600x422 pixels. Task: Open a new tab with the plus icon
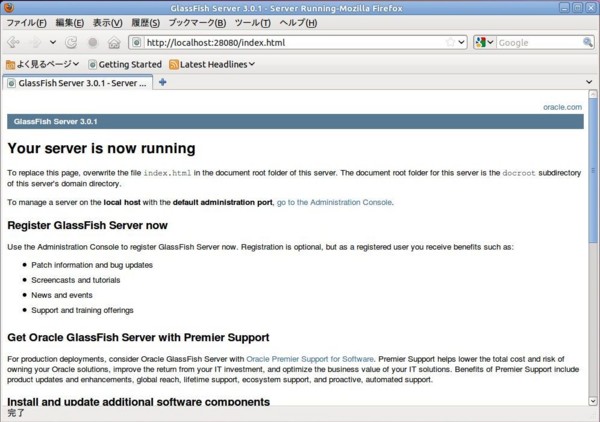click(162, 82)
